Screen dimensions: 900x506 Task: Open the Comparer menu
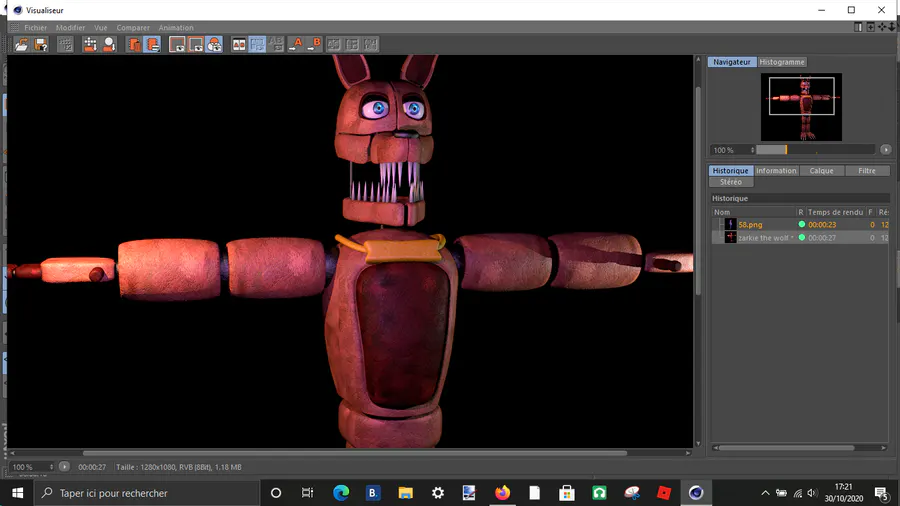133,28
